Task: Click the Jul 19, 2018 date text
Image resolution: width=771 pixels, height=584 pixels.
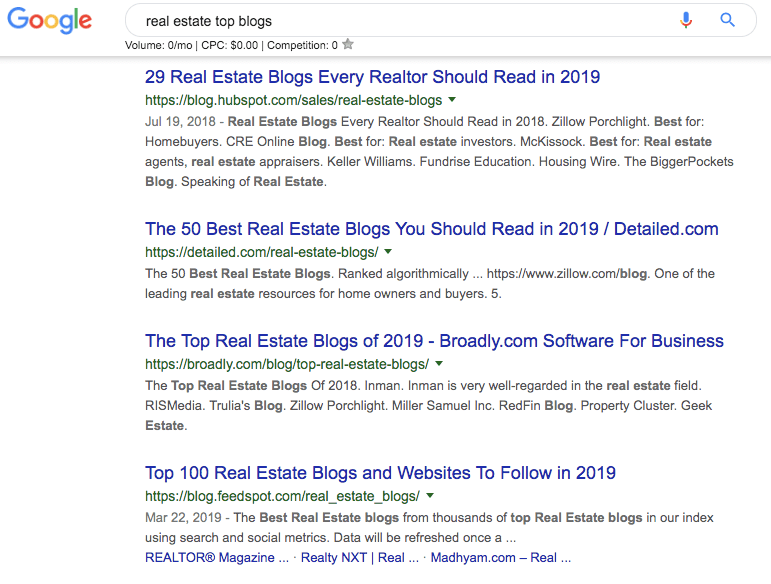Action: click(x=180, y=121)
